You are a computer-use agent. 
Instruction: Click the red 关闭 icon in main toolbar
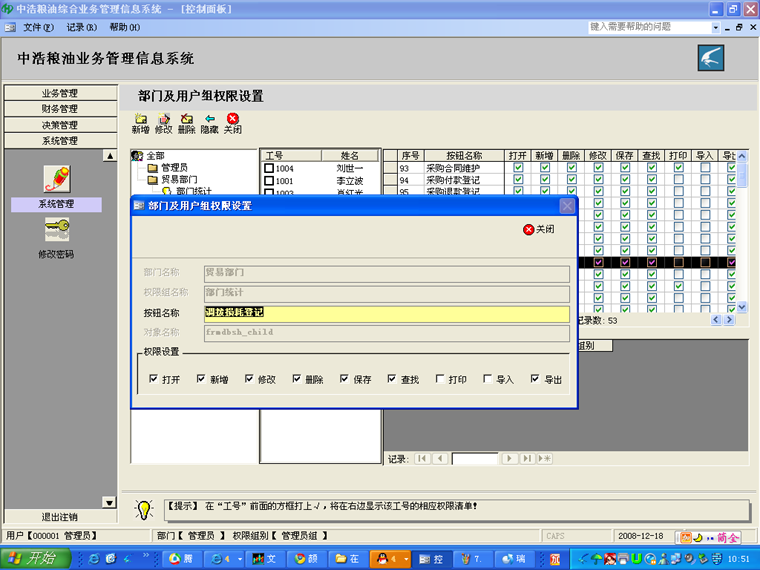point(233,119)
